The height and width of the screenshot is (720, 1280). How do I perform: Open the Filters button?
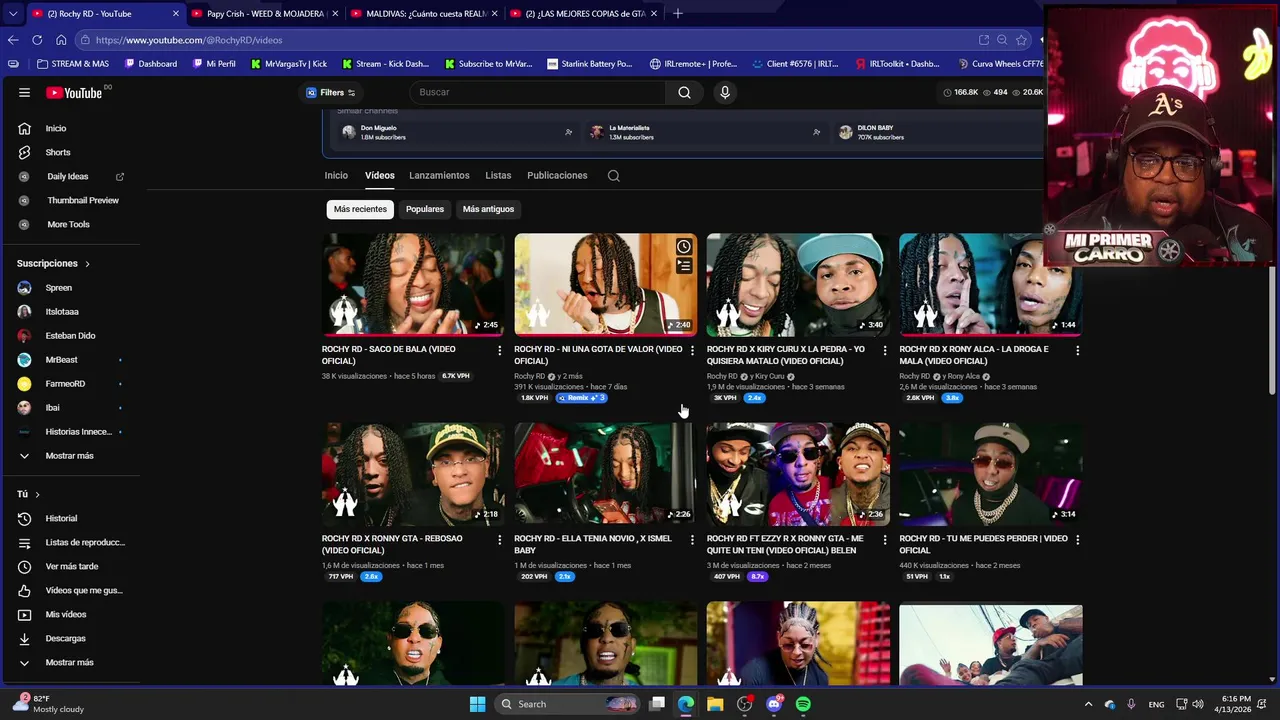tap(332, 92)
